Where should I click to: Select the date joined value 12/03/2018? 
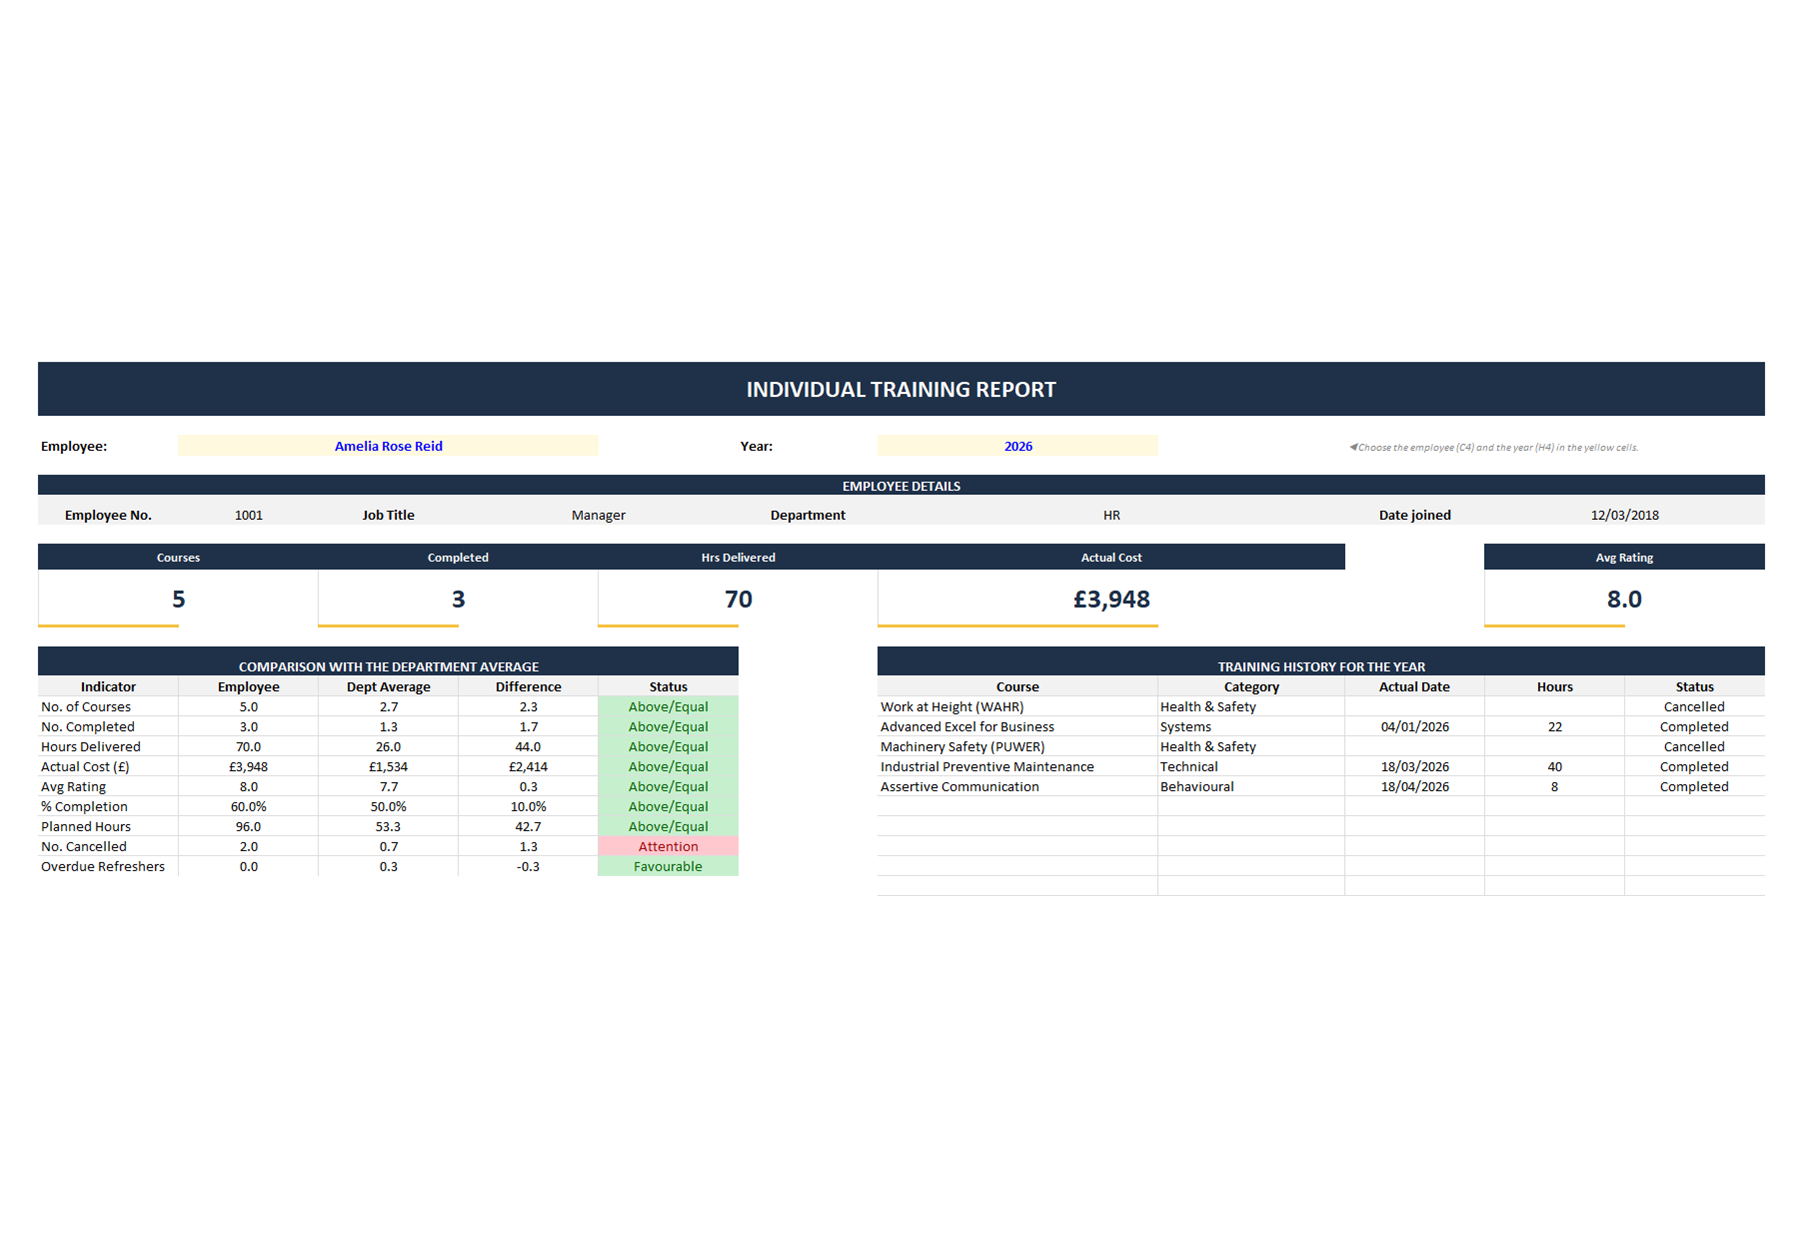point(1624,515)
